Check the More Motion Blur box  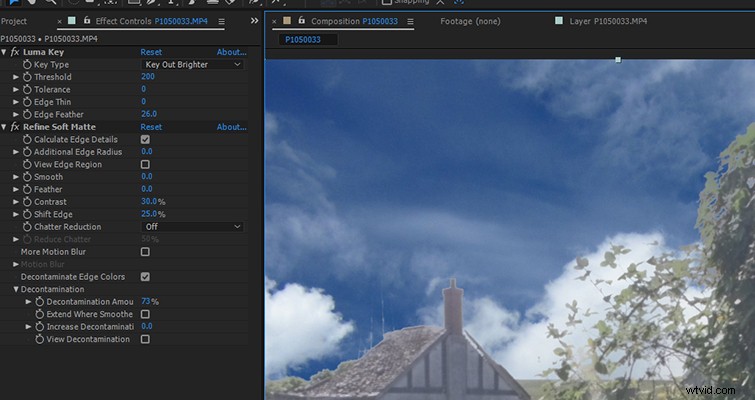145,252
